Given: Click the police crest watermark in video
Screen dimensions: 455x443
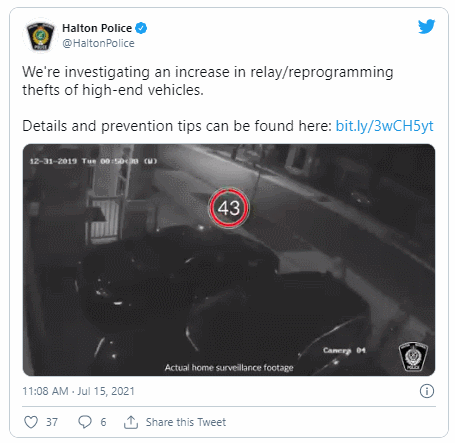Looking at the screenshot, I should point(413,356).
